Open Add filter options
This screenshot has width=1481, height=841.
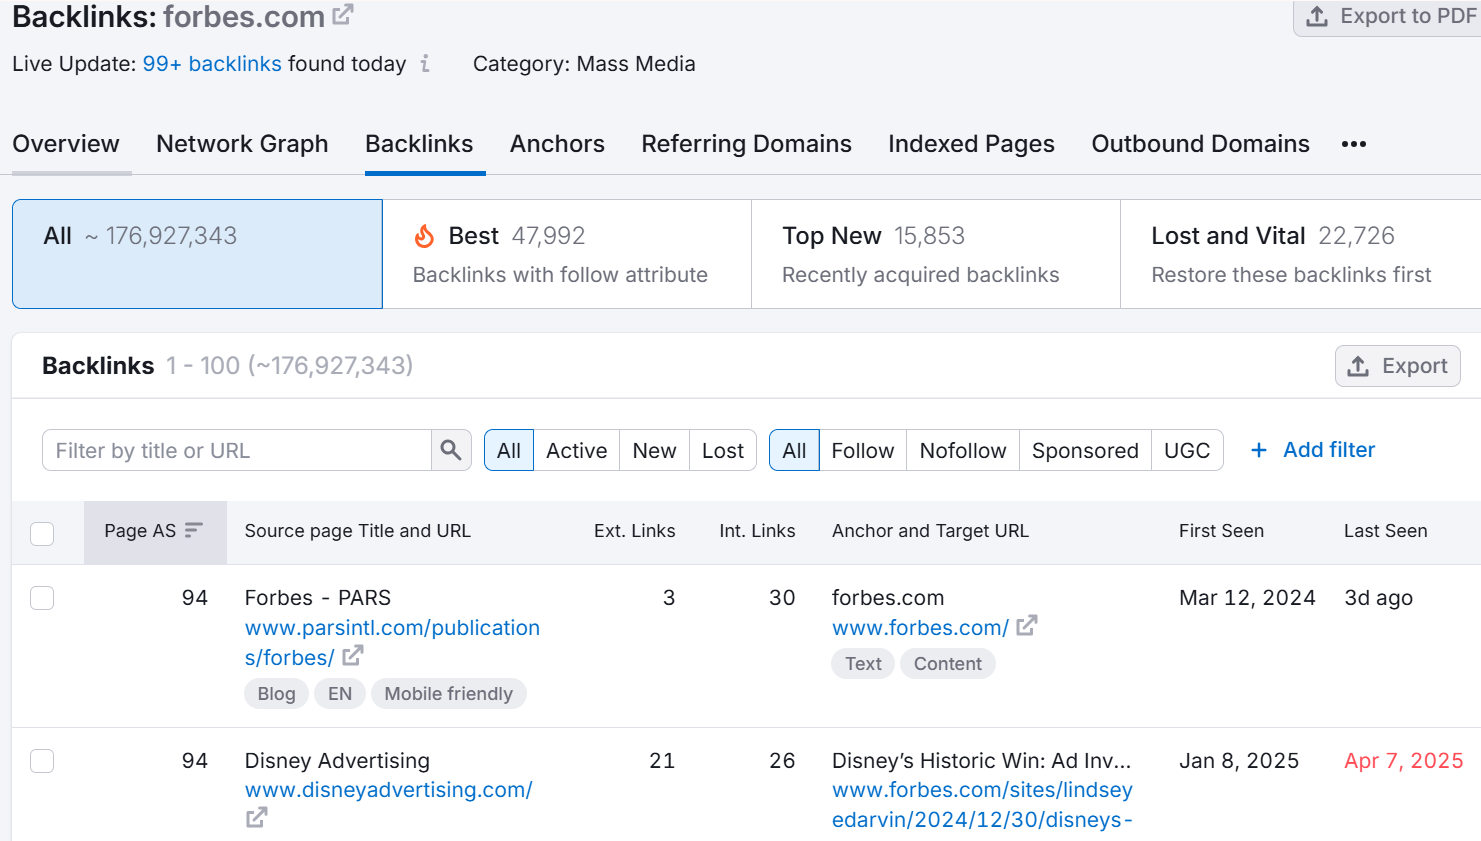[1328, 450]
